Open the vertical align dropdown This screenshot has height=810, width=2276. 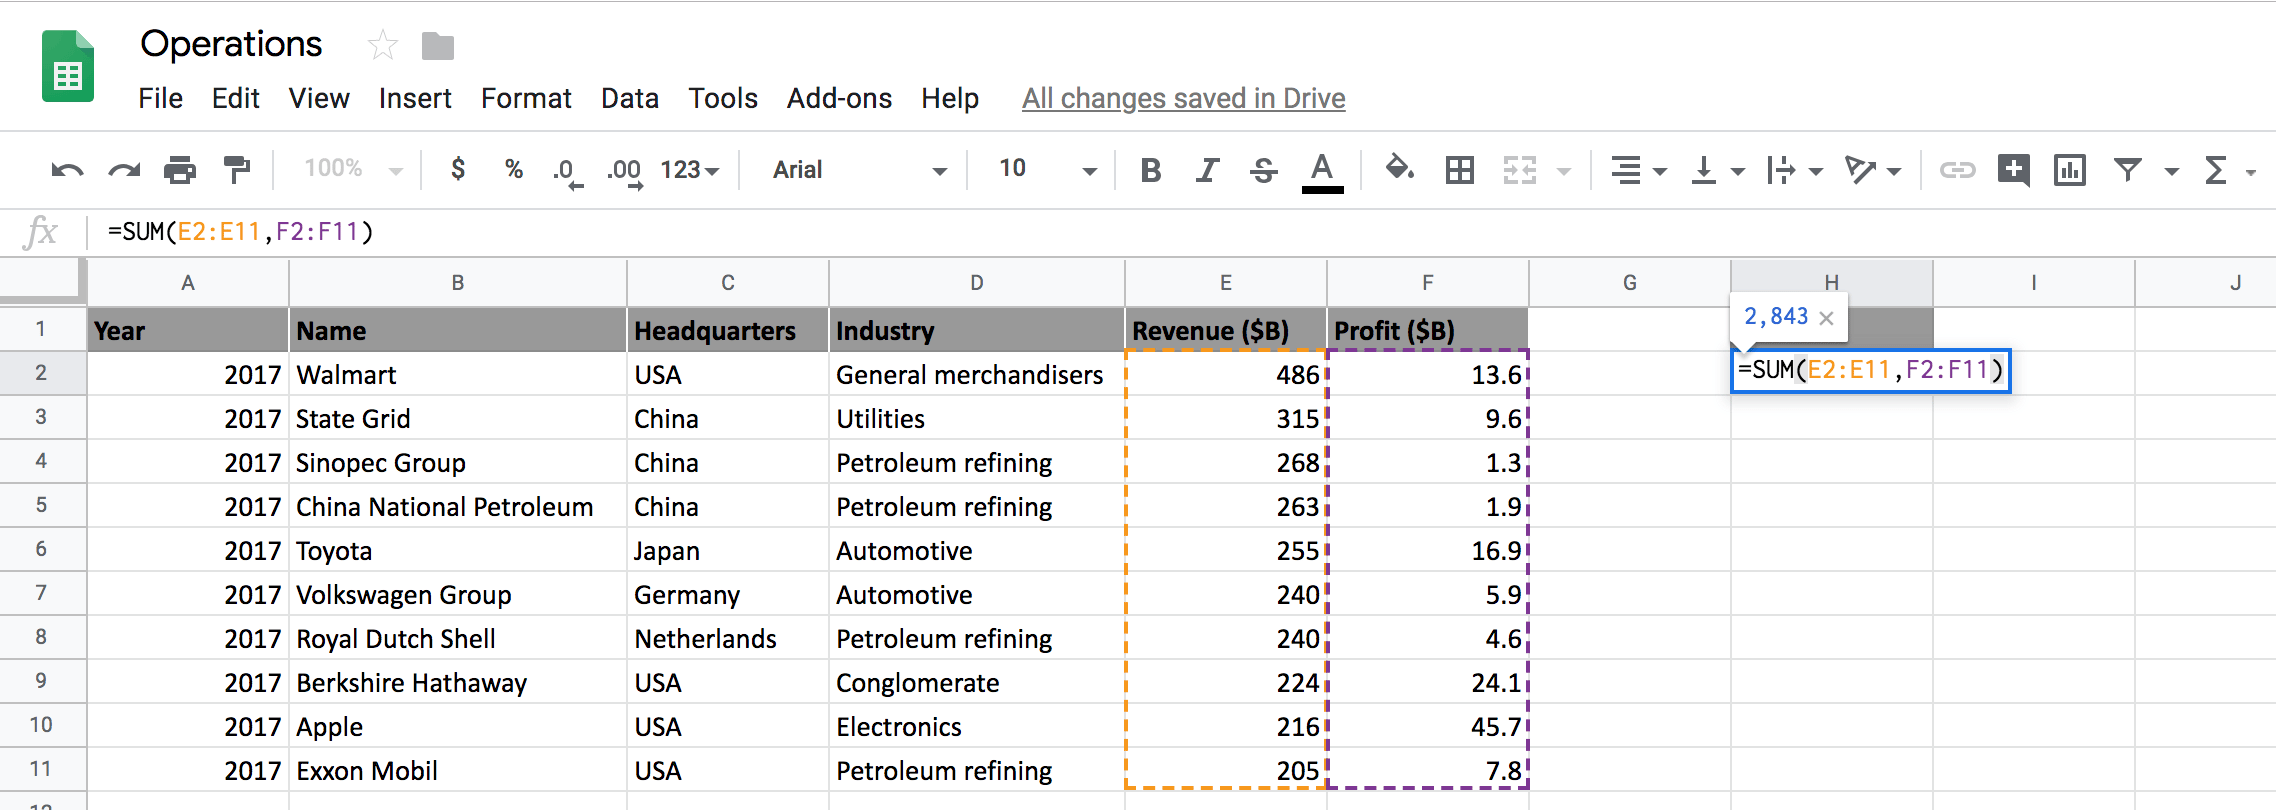point(1716,171)
